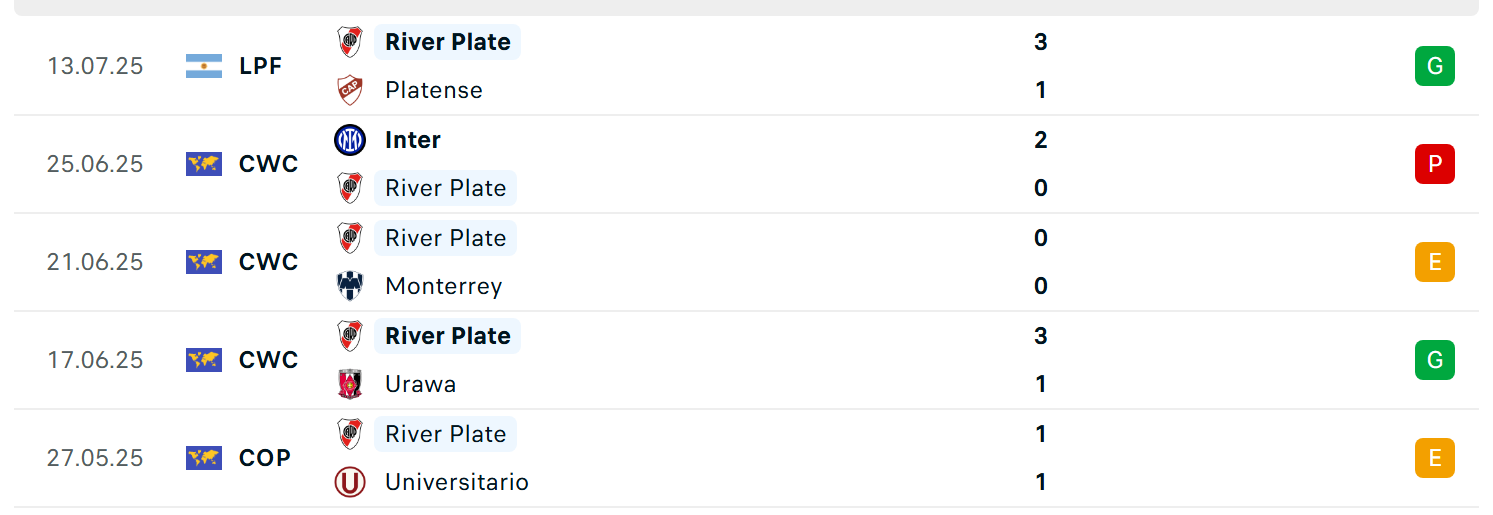This screenshot has height=515, width=1493.
Task: Click the Inter Milan crest icon
Action: coord(350,140)
